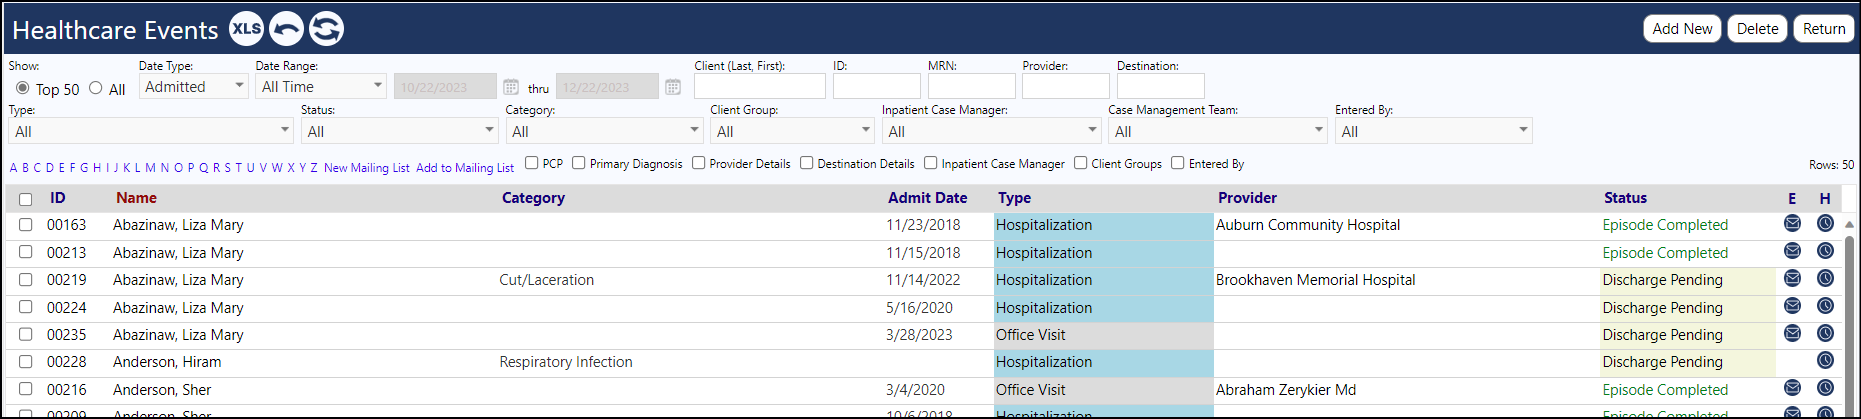Open the Date Type dropdown showing Admitted
The image size is (1861, 419).
[x=193, y=86]
